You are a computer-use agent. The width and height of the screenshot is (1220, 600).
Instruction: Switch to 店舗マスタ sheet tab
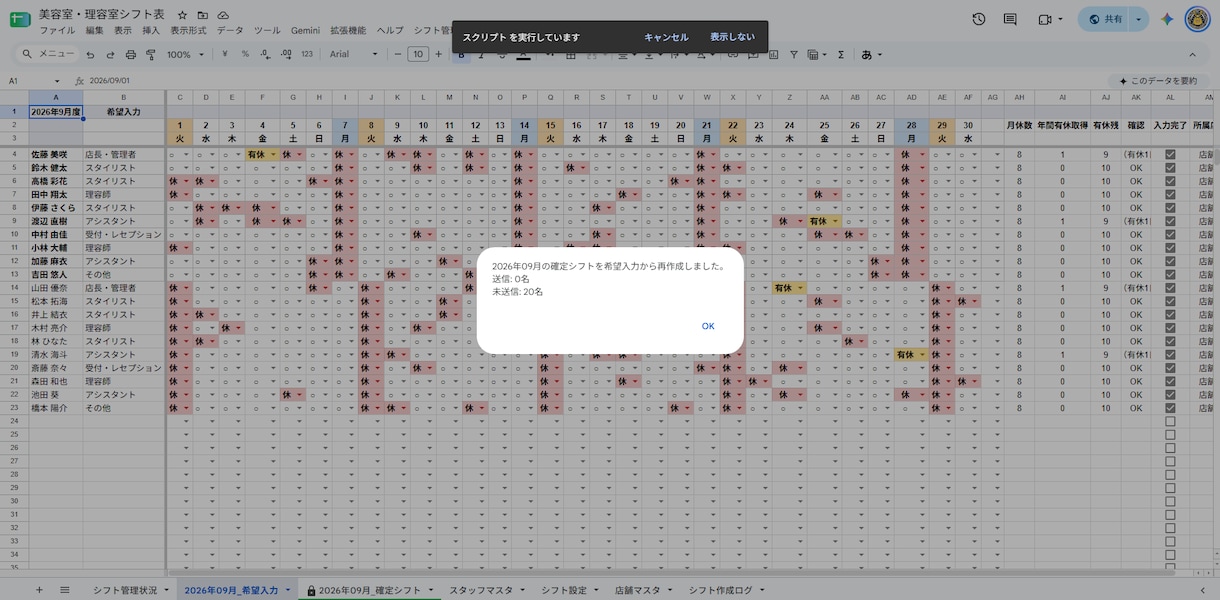[637, 590]
